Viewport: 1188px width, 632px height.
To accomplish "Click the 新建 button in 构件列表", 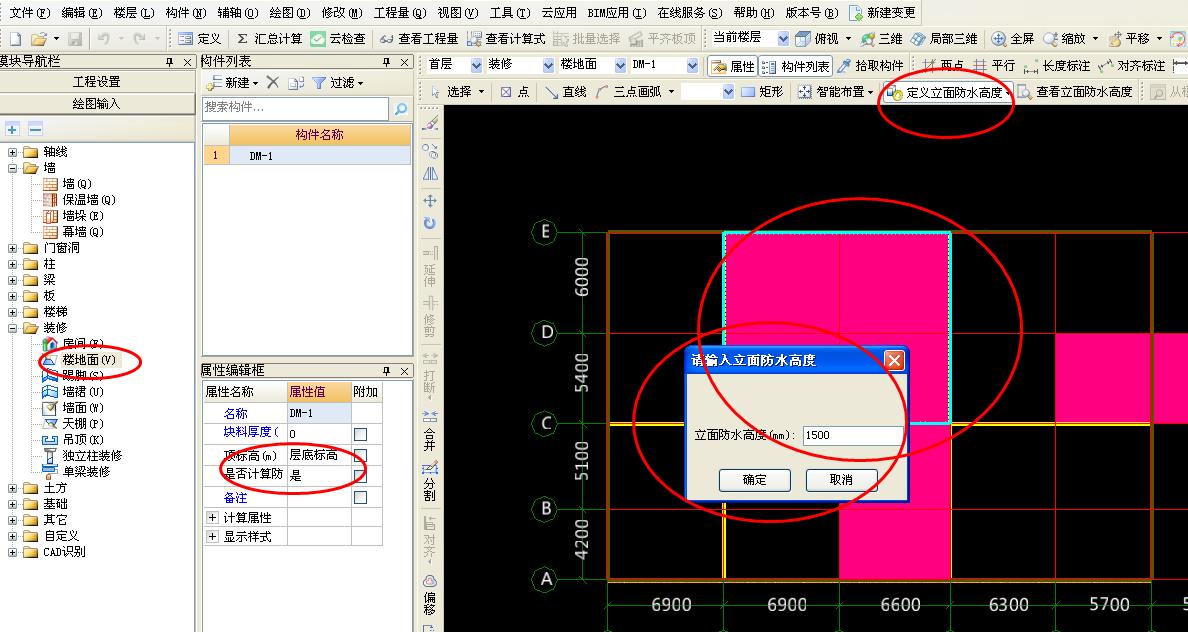I will pyautogui.click(x=232, y=83).
